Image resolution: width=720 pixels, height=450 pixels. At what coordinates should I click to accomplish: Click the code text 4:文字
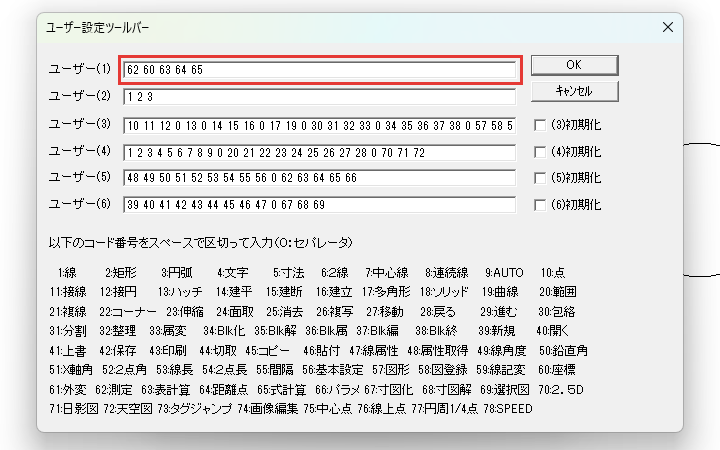[233, 273]
